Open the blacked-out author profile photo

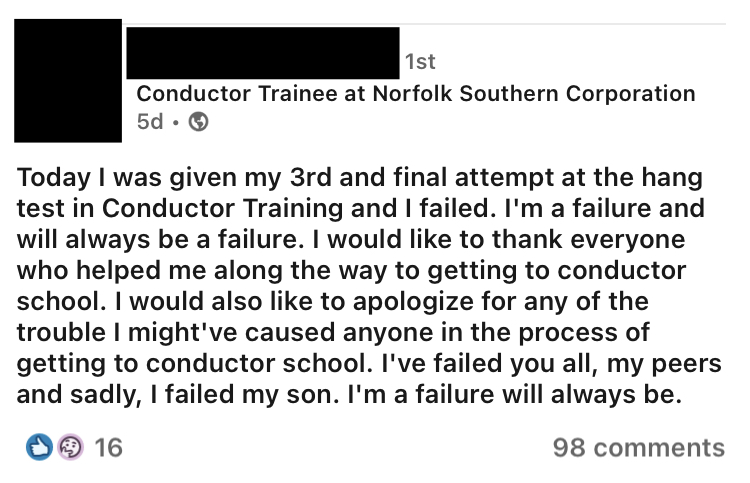pyautogui.click(x=68, y=80)
